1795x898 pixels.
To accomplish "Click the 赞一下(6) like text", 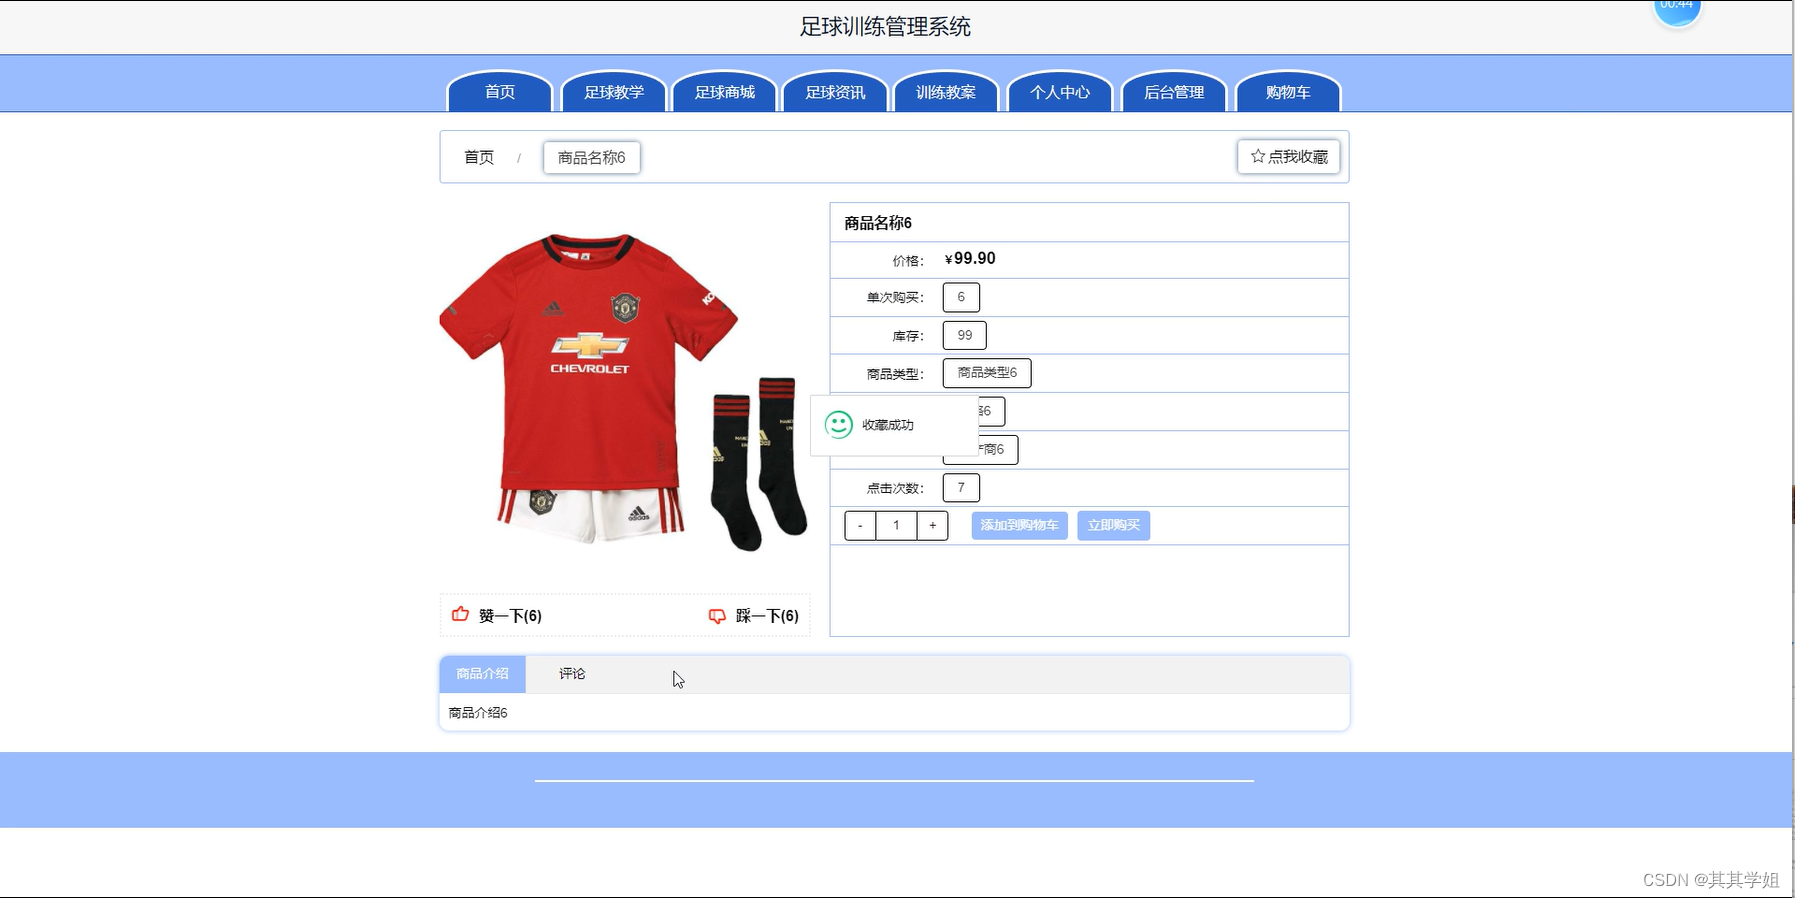I will click(510, 616).
